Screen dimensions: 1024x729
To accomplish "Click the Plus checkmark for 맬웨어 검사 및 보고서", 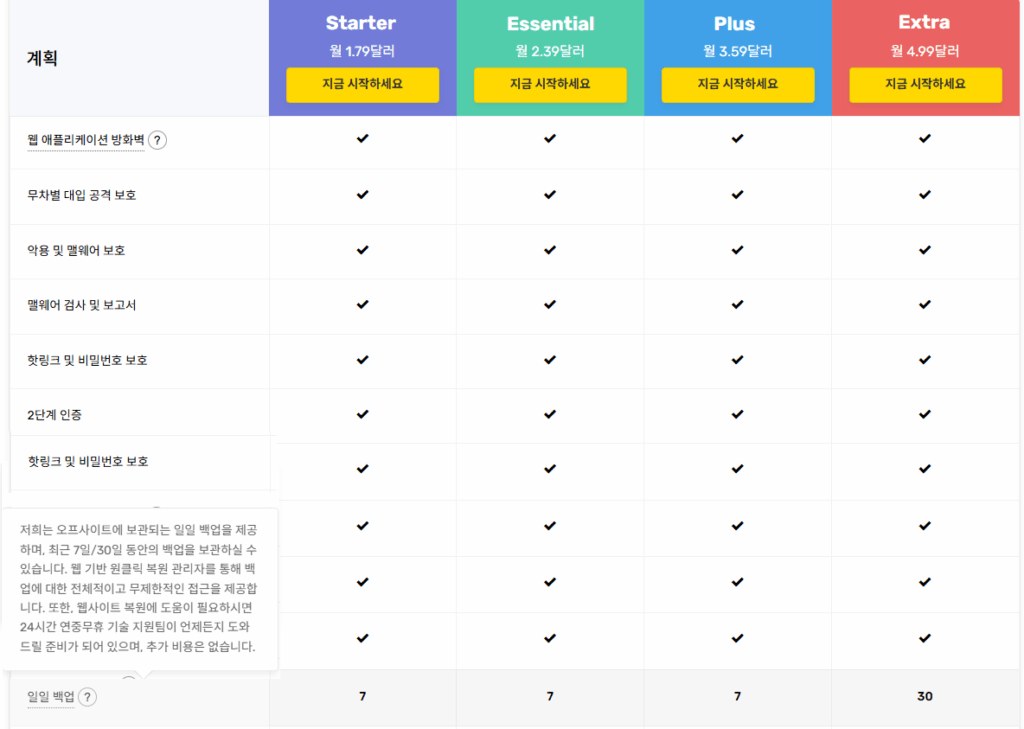I will click(x=737, y=307).
